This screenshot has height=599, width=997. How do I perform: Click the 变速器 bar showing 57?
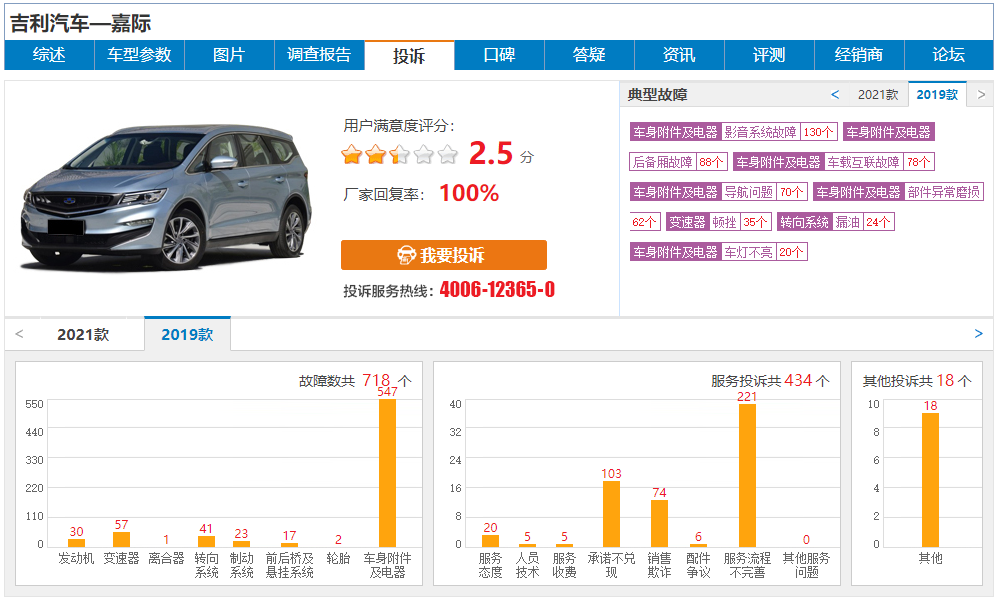coord(121,539)
